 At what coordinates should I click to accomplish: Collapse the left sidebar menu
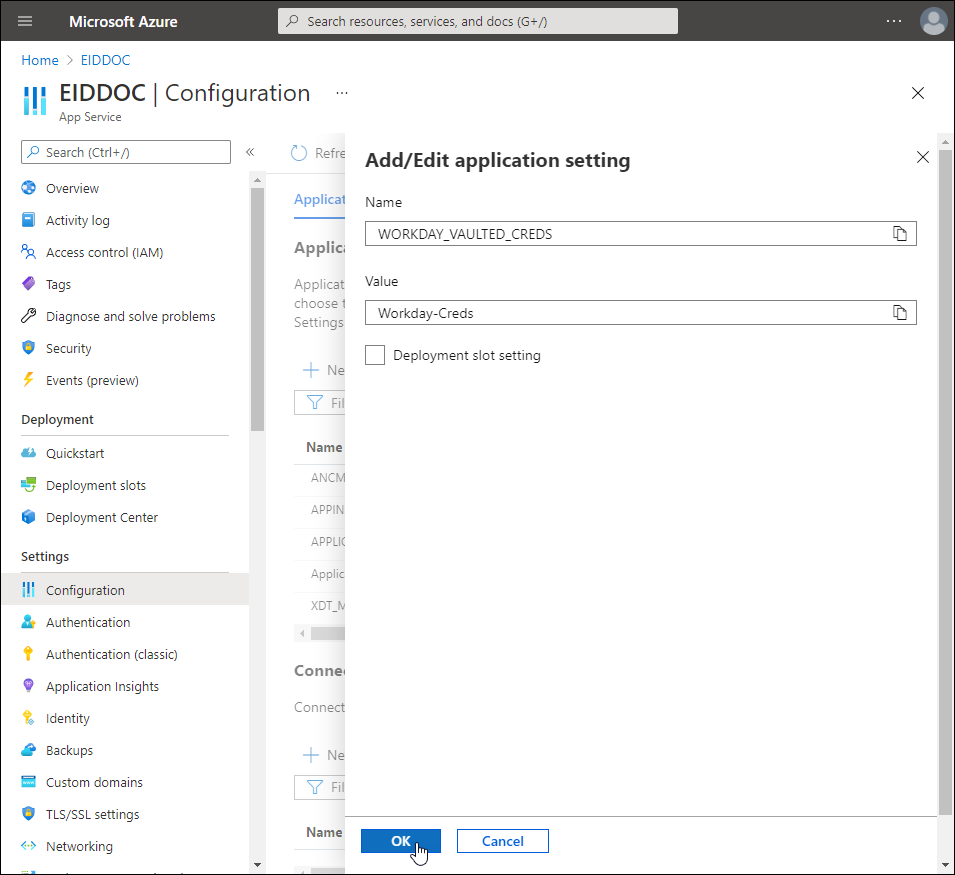(250, 152)
